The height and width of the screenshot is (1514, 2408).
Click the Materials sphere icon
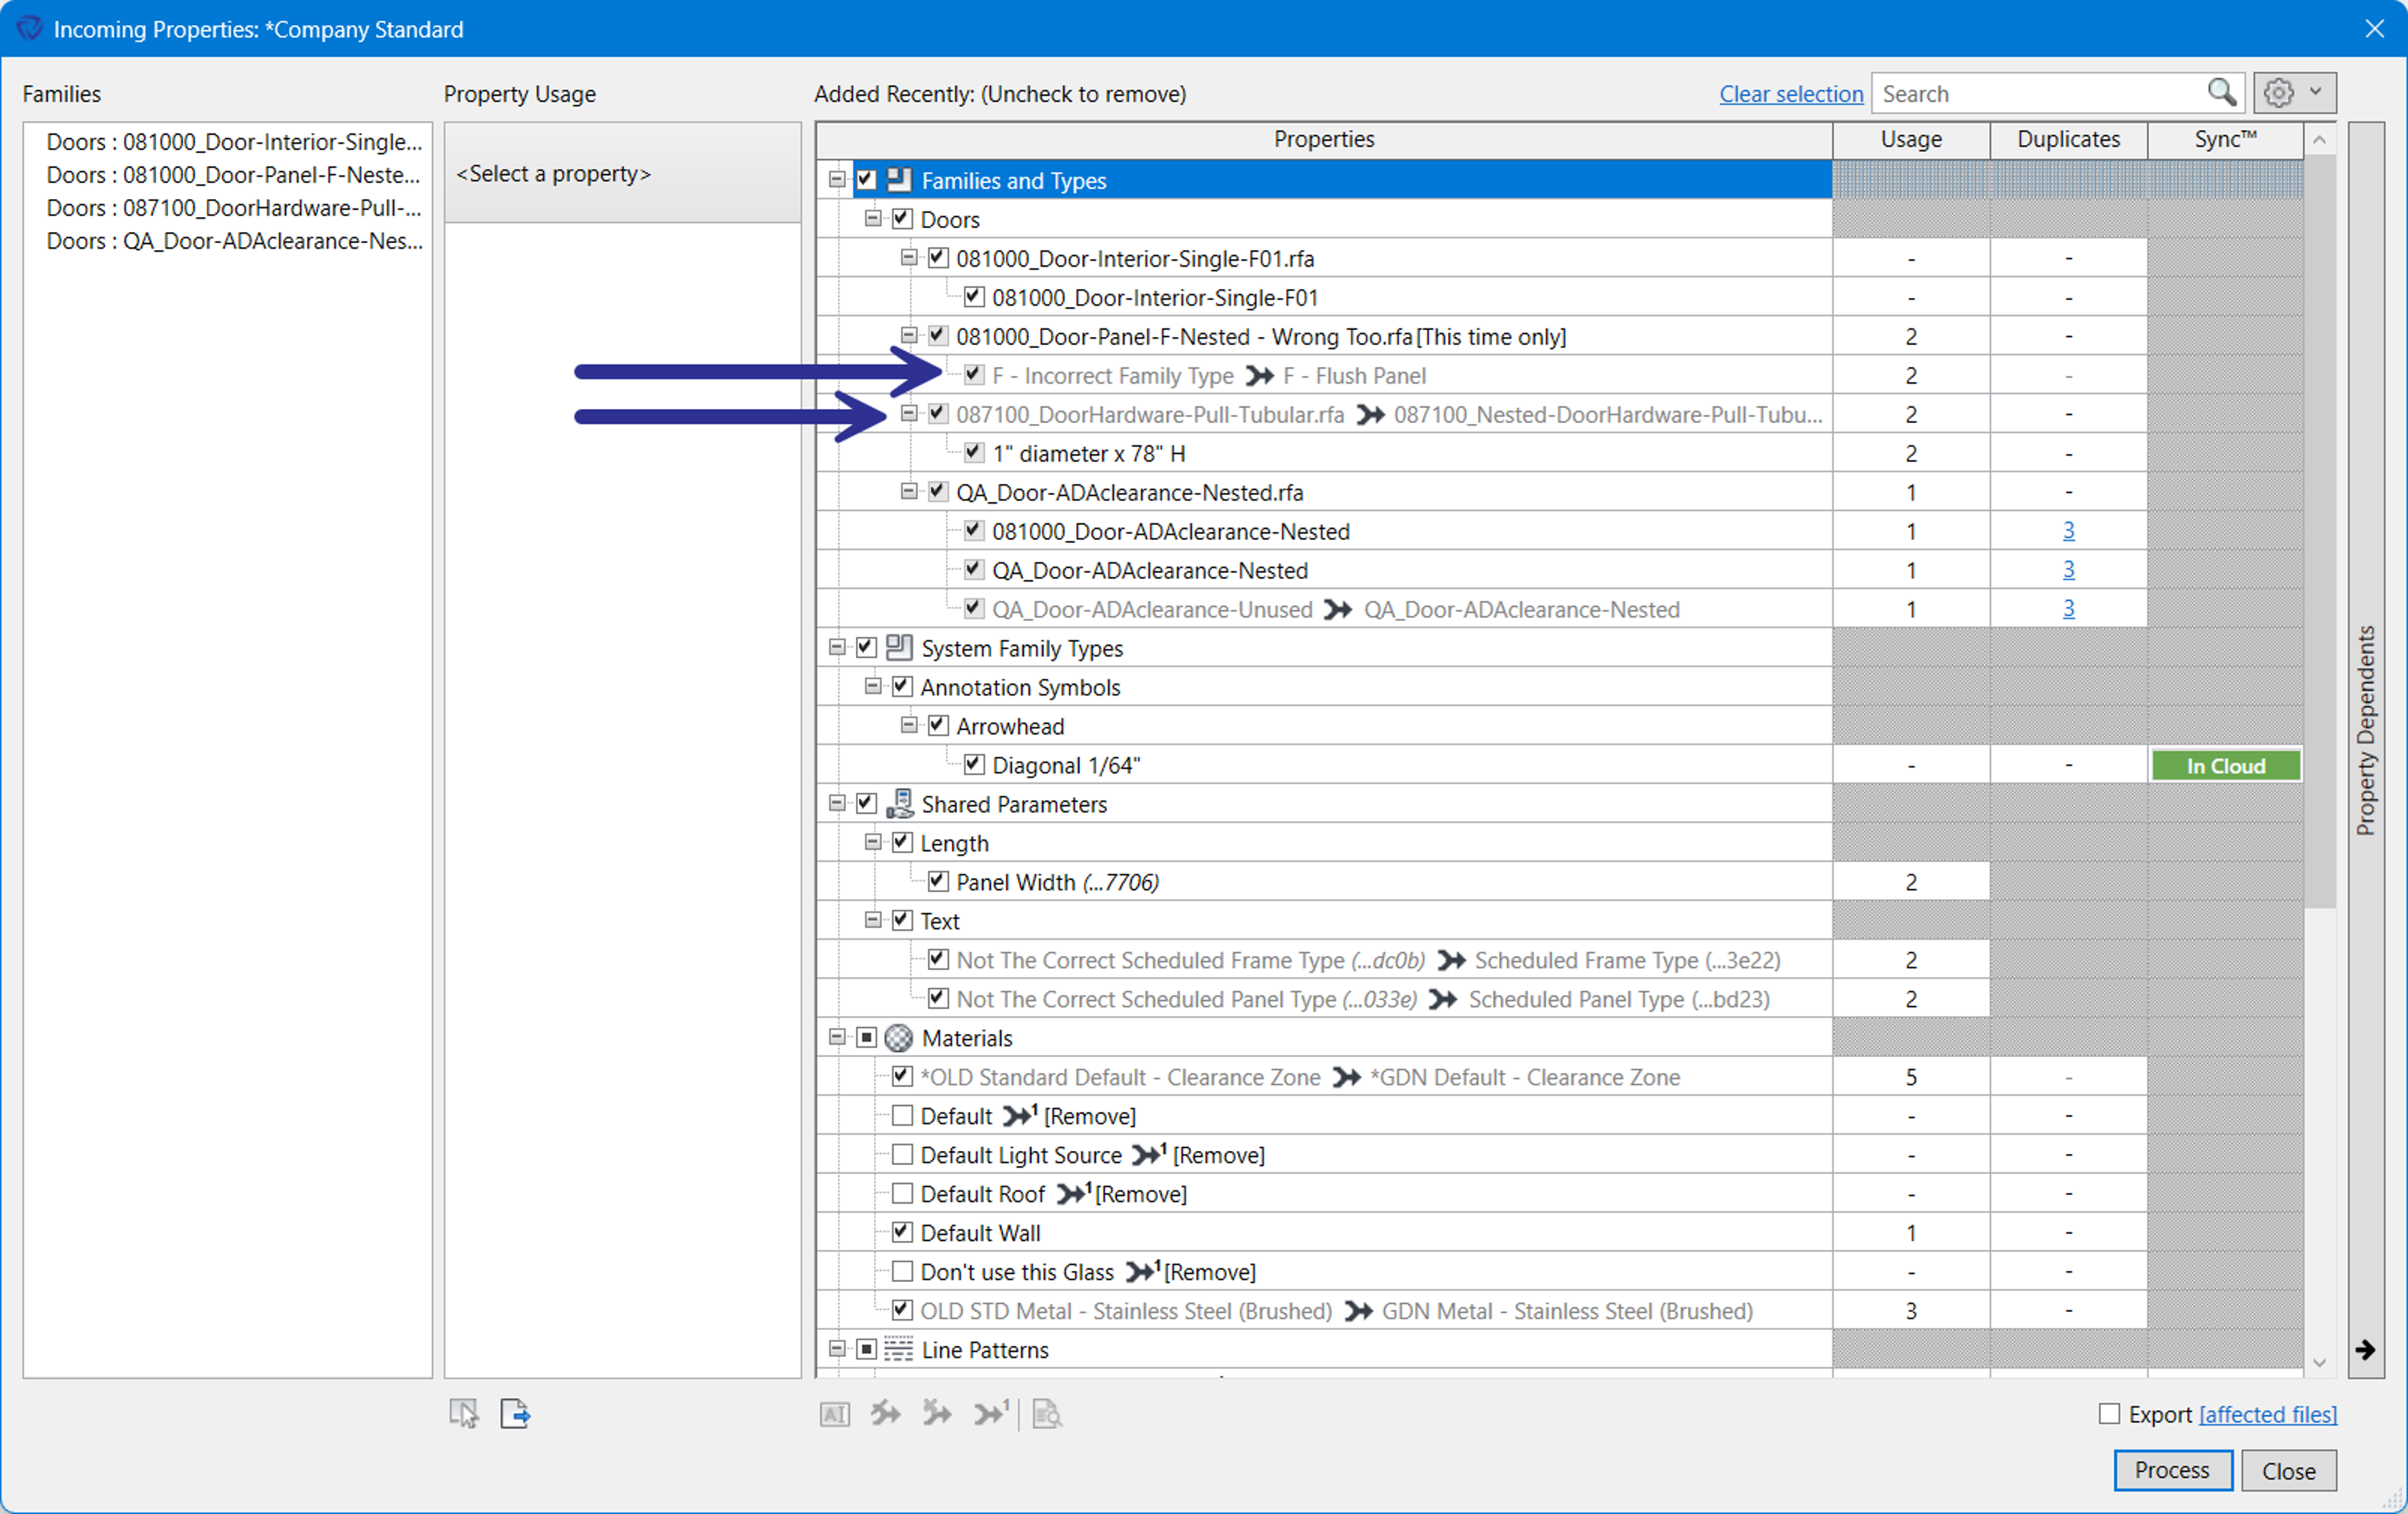(x=899, y=1038)
